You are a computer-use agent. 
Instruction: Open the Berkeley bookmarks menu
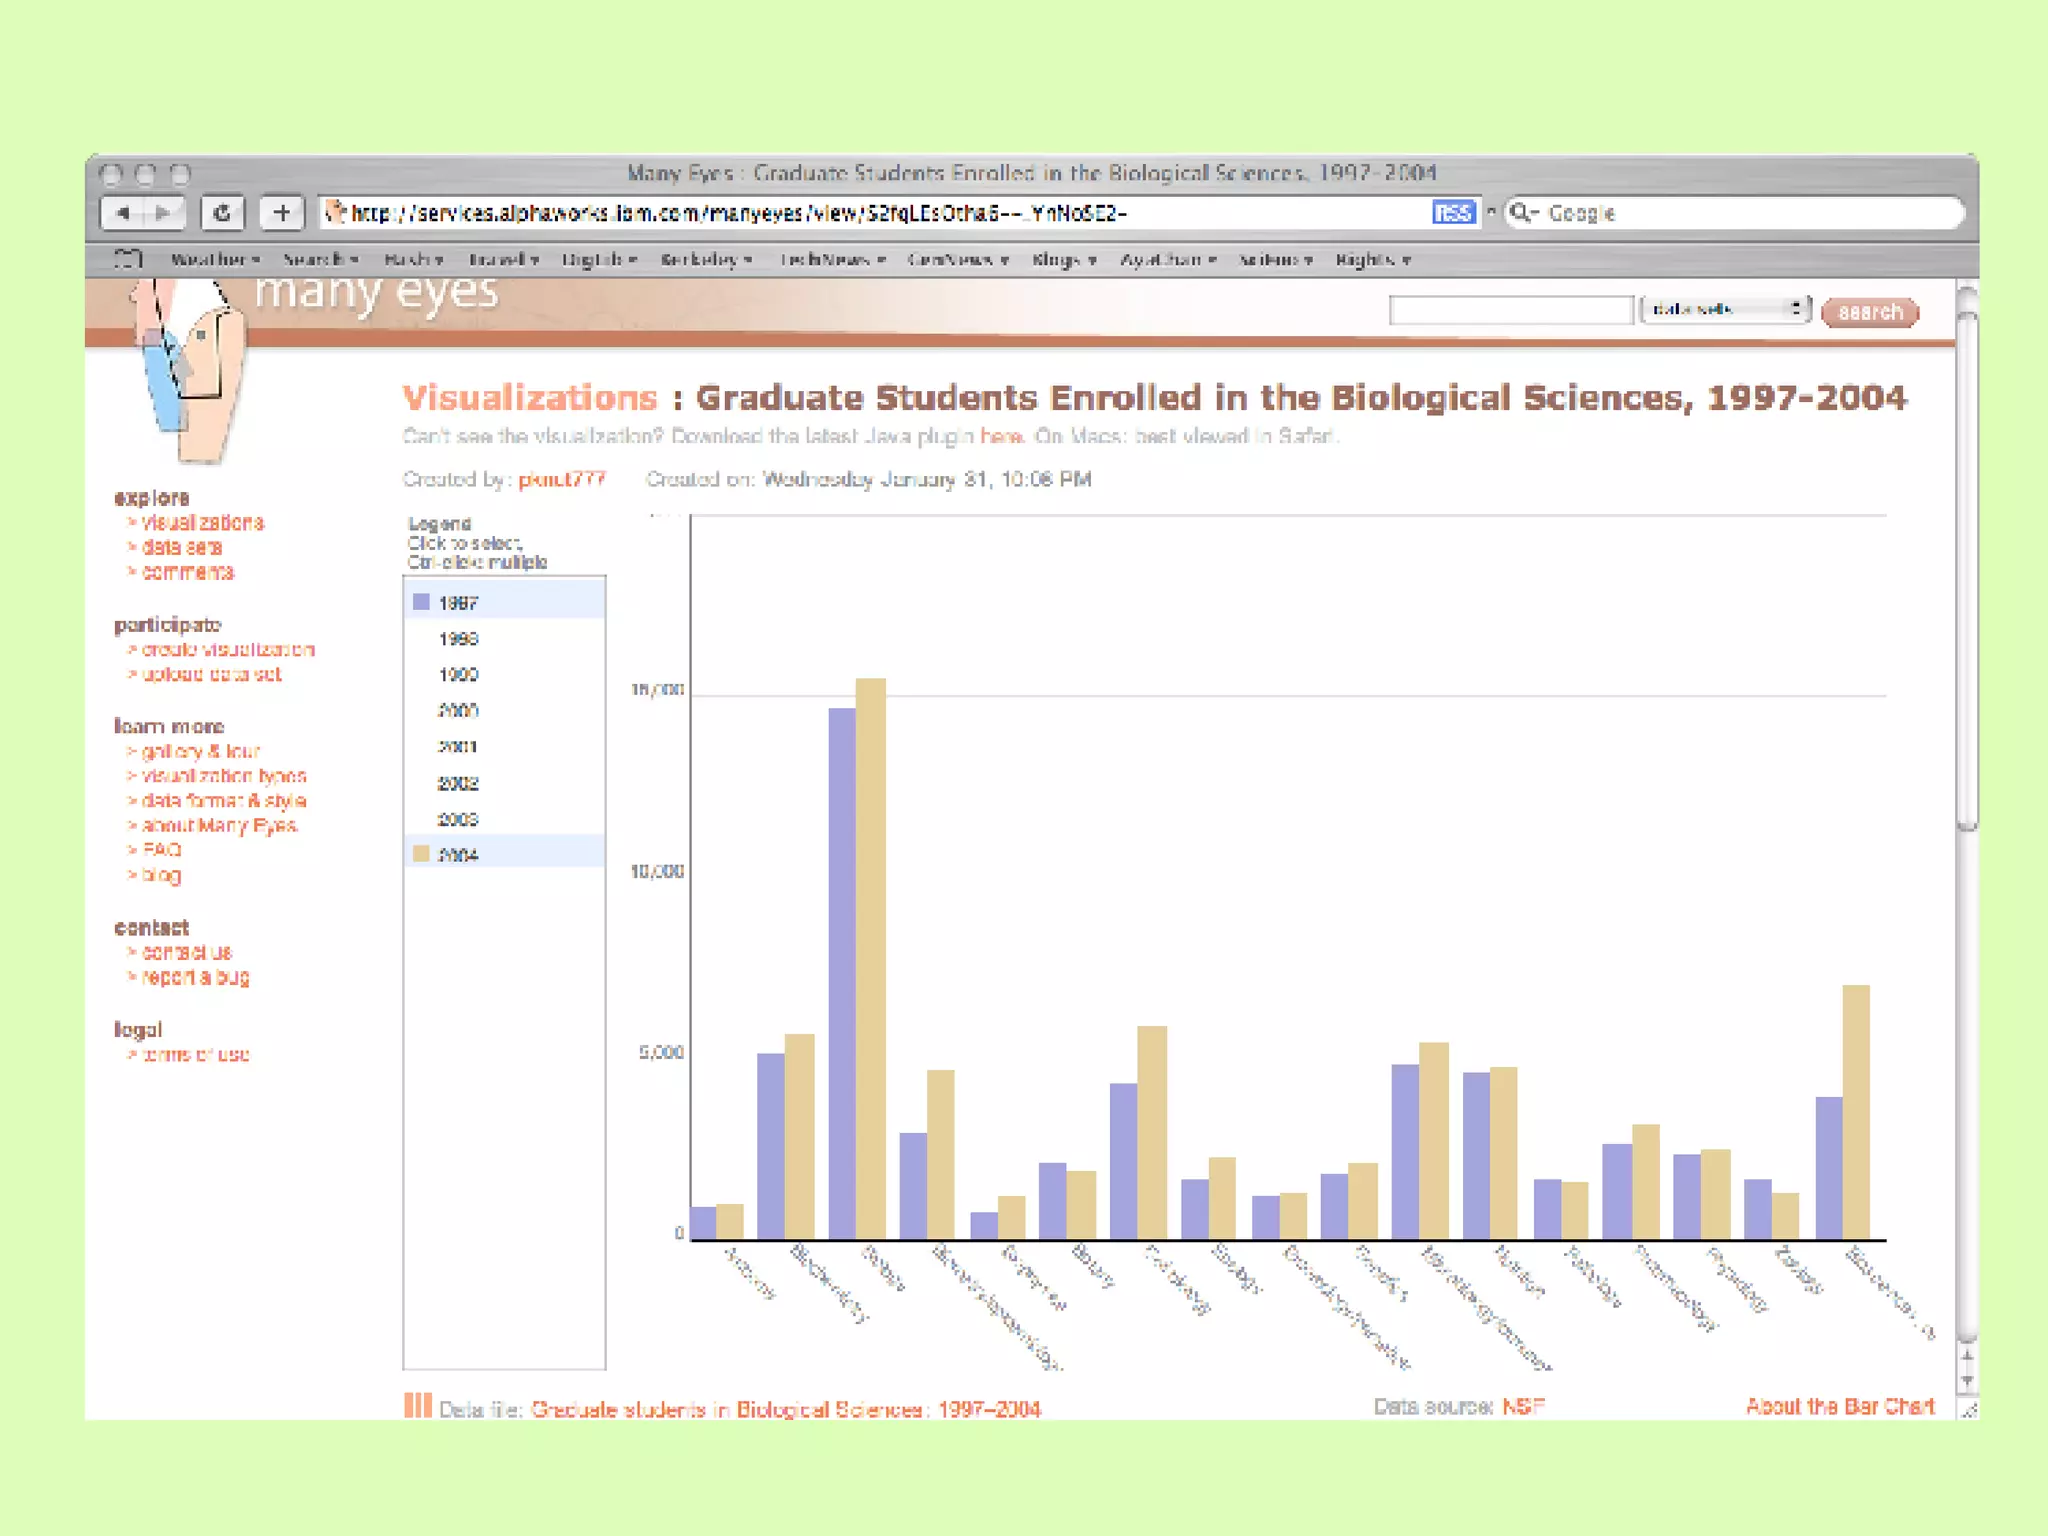coord(705,259)
